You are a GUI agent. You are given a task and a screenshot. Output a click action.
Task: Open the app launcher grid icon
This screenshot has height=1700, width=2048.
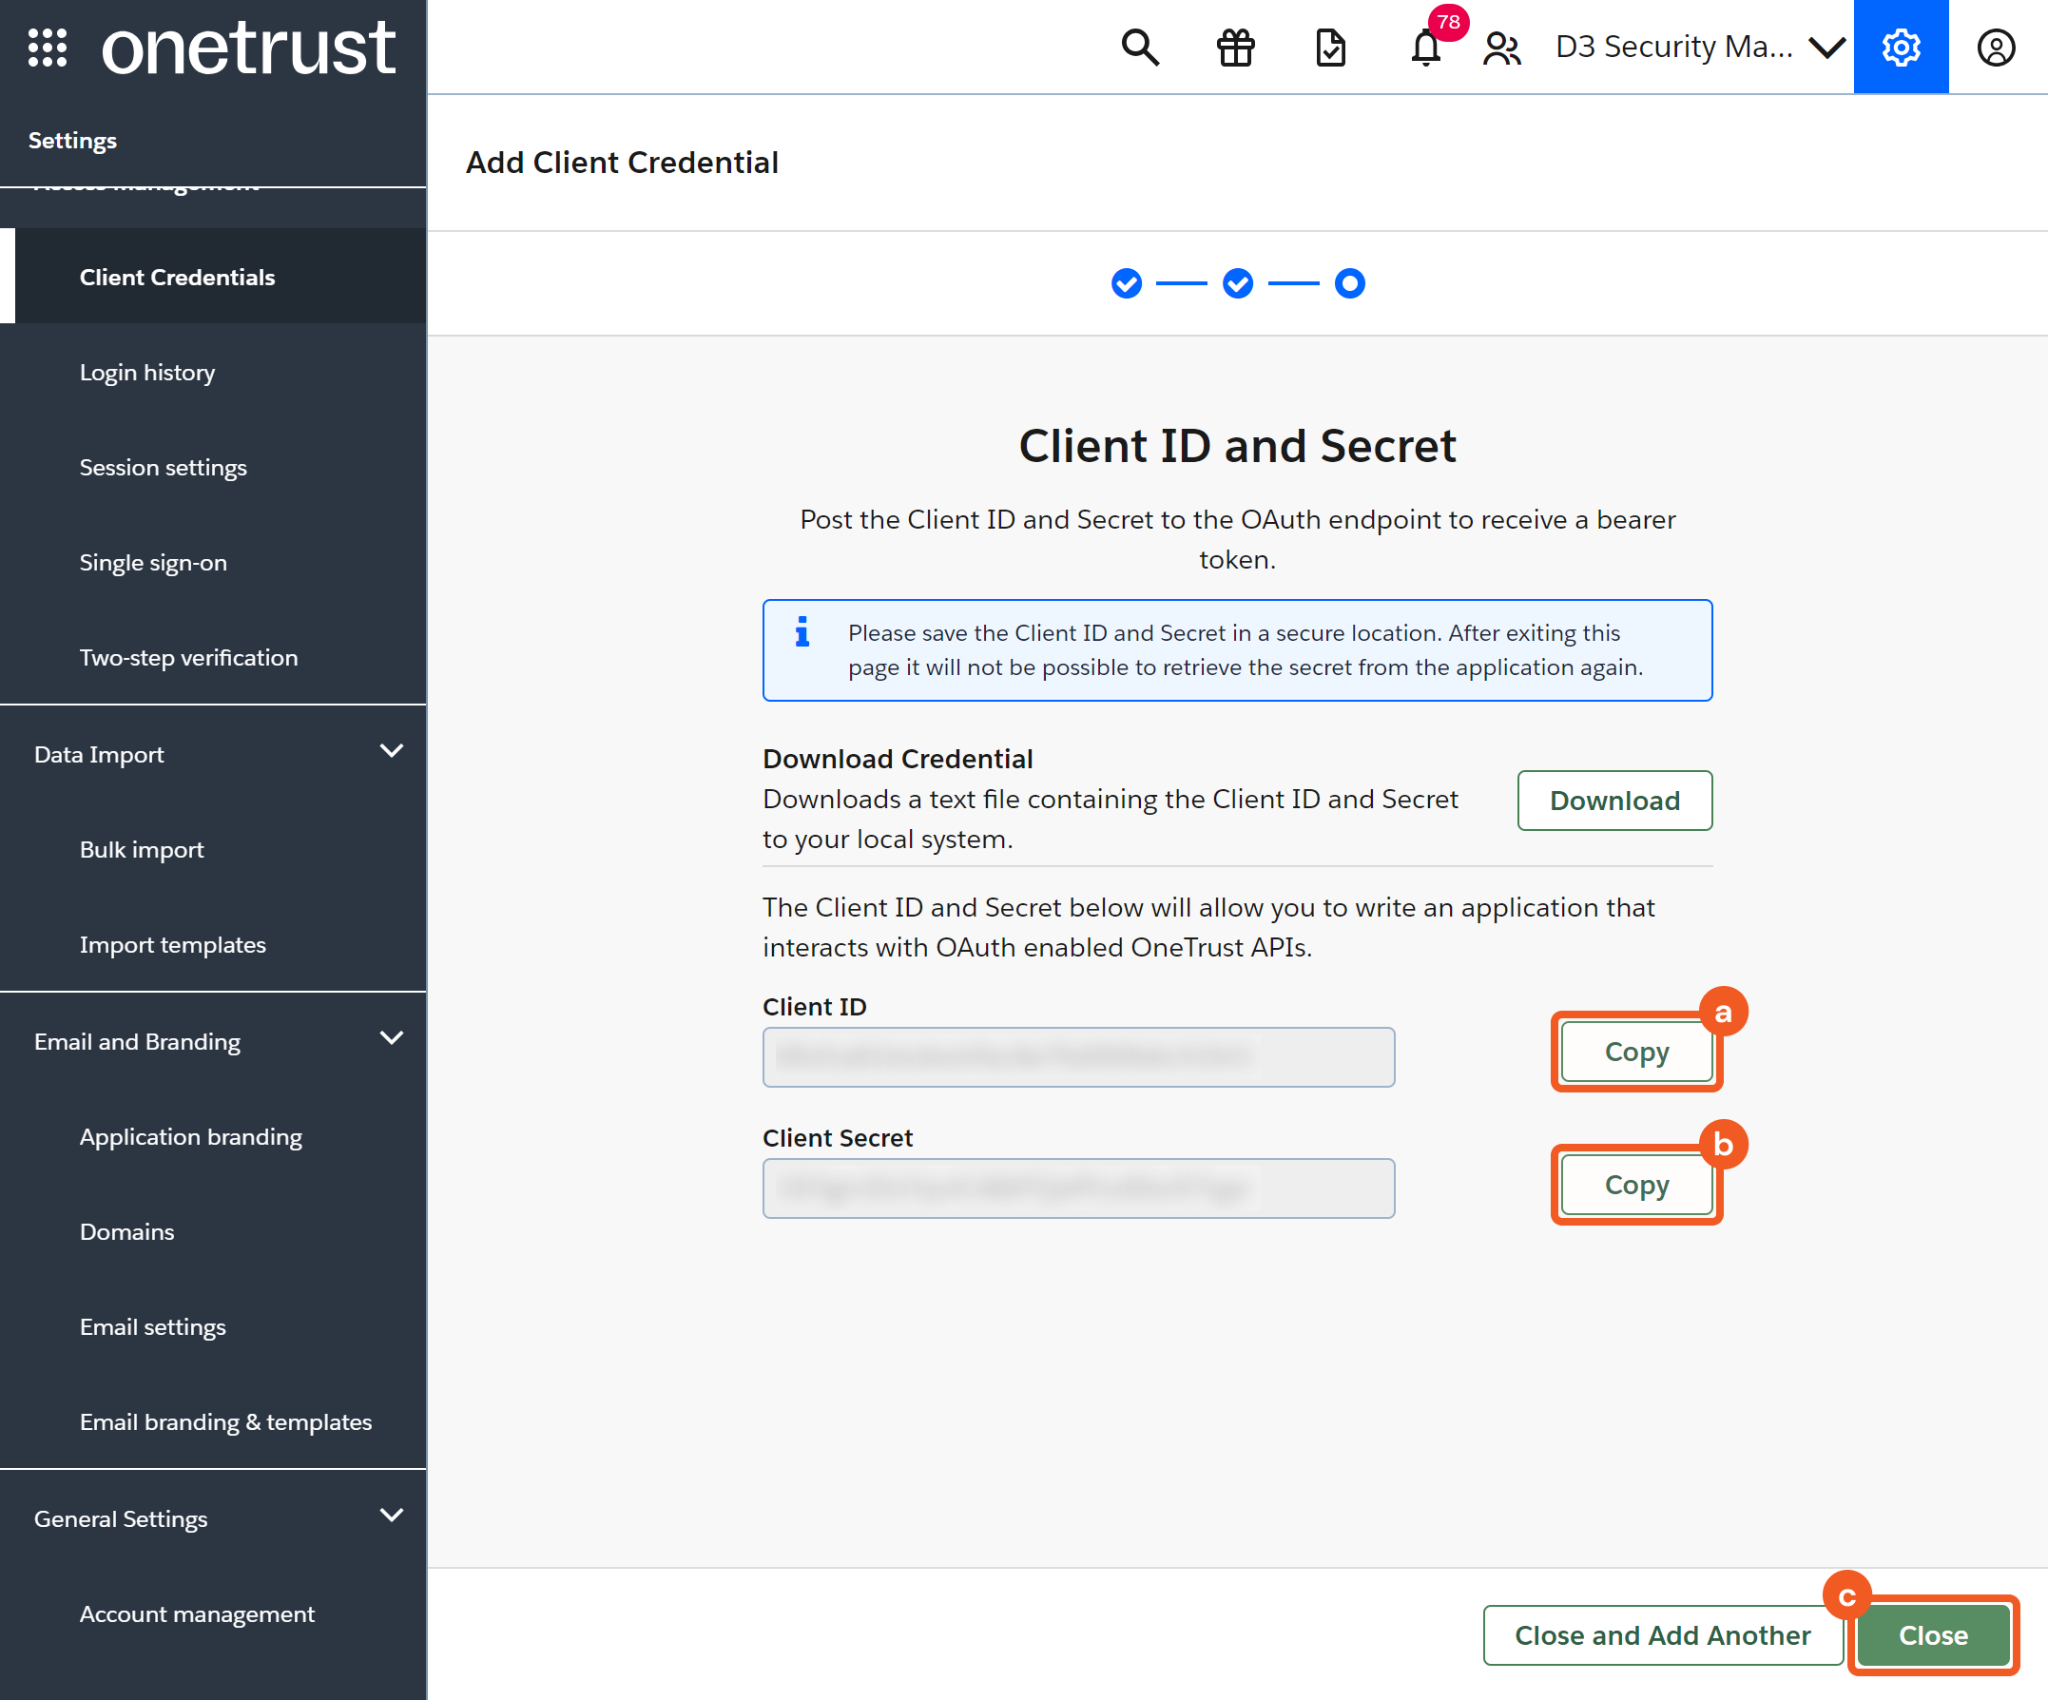pos(47,47)
